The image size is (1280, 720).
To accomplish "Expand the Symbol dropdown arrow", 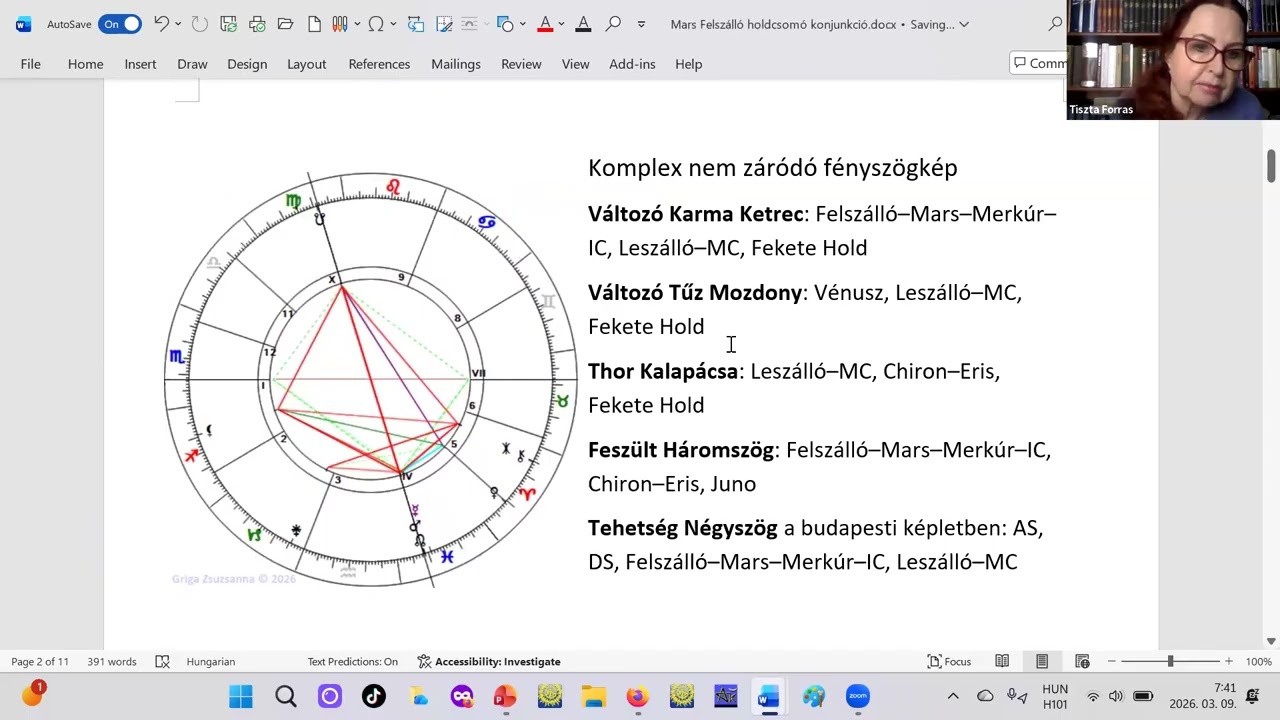I will pos(393,24).
